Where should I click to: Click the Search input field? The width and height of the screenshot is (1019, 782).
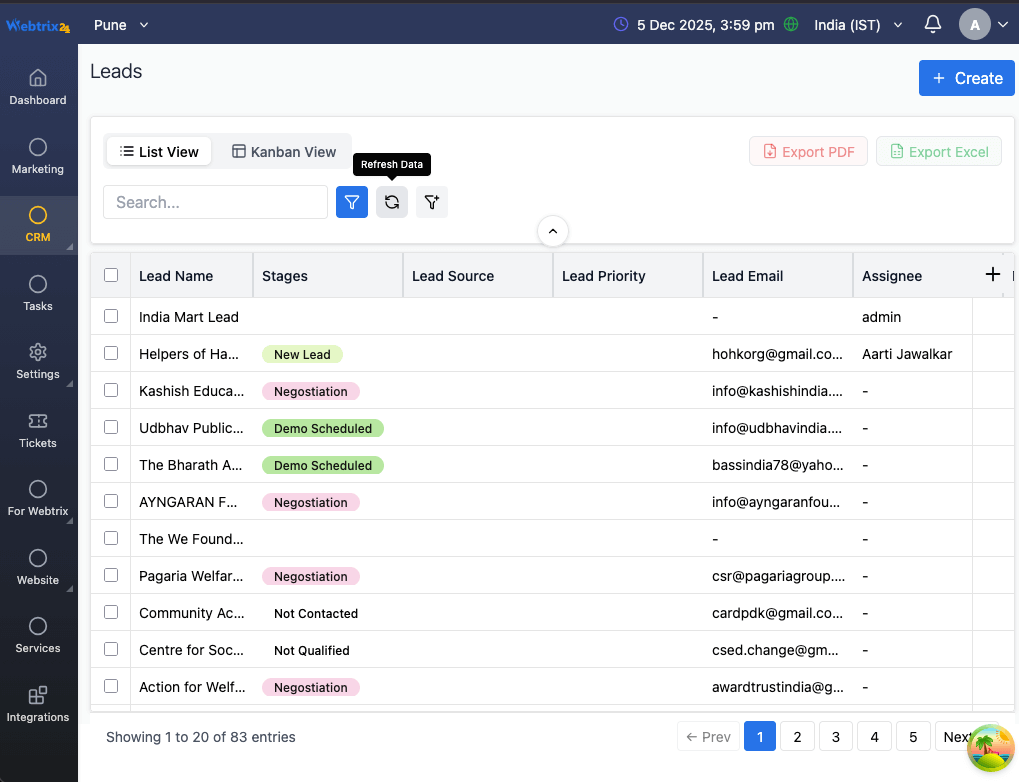(215, 202)
